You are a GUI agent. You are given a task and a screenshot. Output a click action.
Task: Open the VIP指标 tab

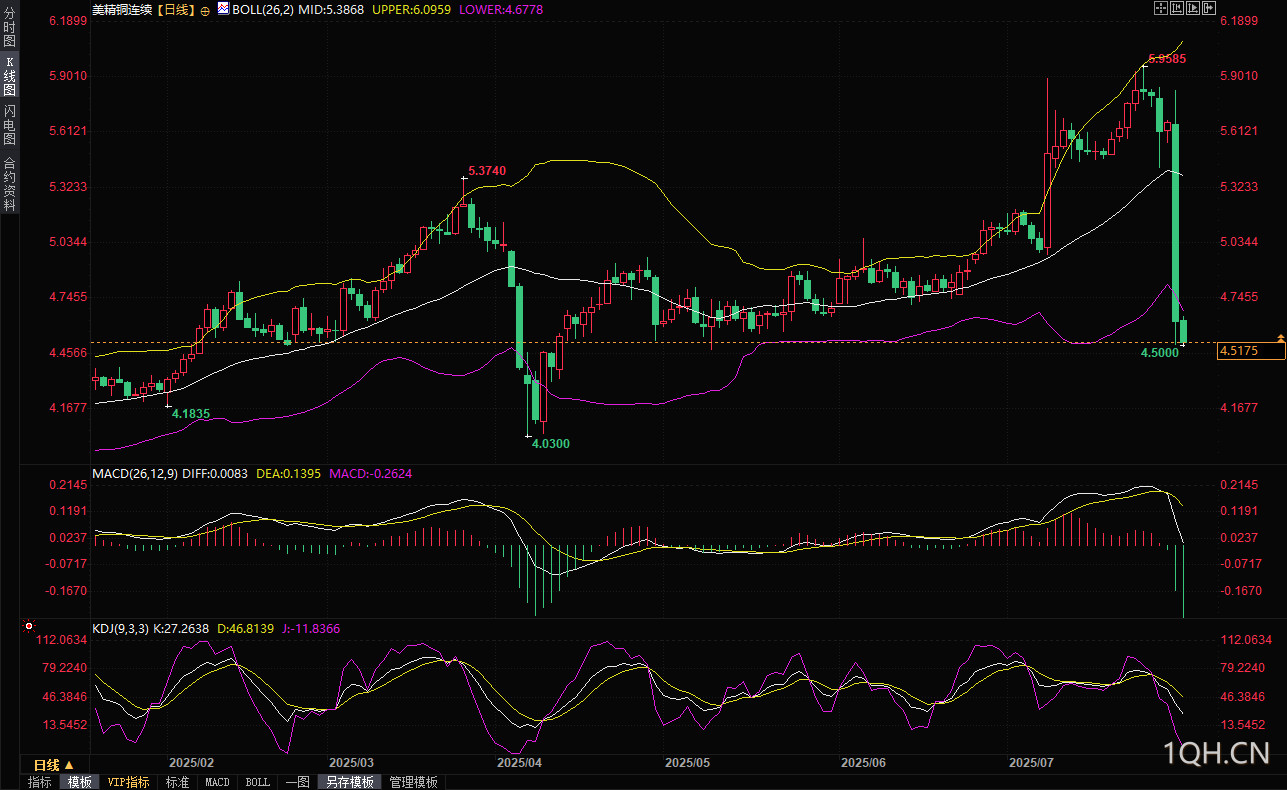coord(129,782)
